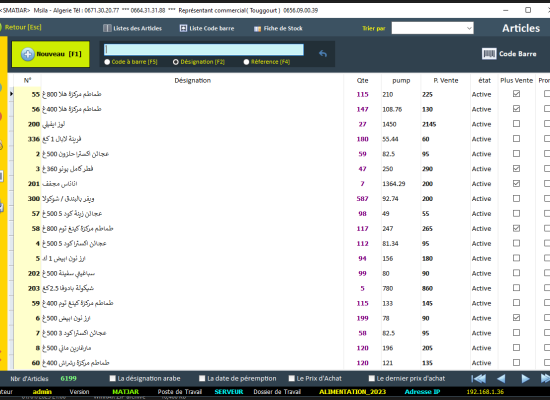
Task: Enable Le dernier prix d'achat checkbox
Action: tap(372, 378)
